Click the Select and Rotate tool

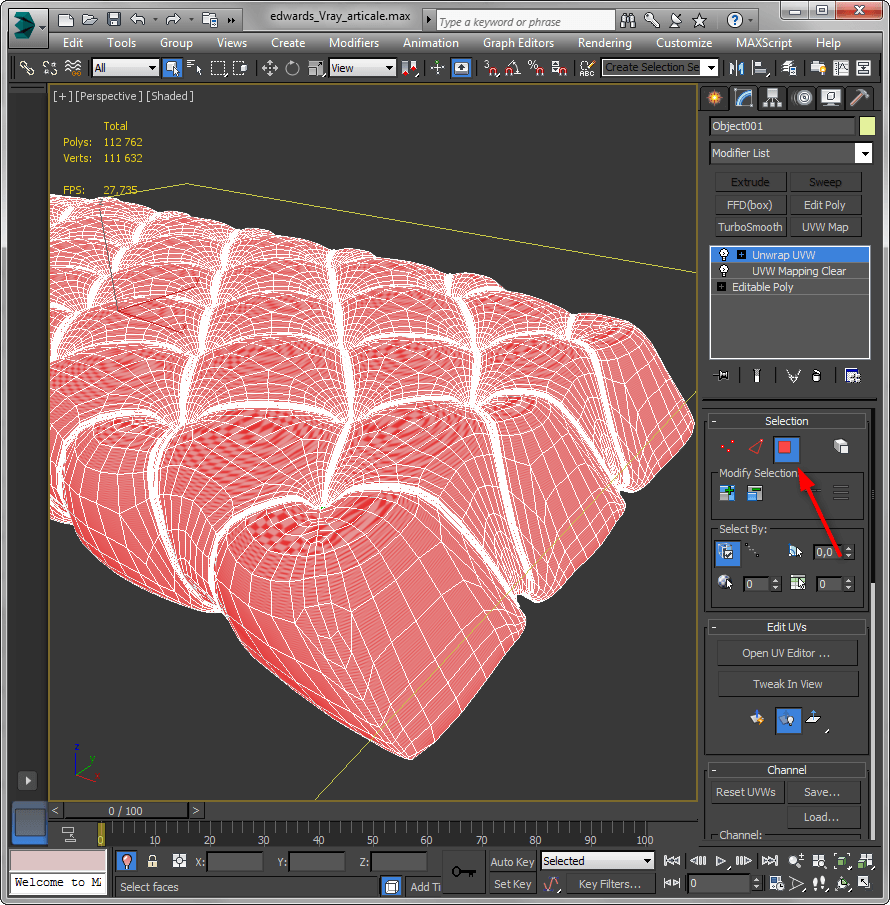click(x=292, y=67)
